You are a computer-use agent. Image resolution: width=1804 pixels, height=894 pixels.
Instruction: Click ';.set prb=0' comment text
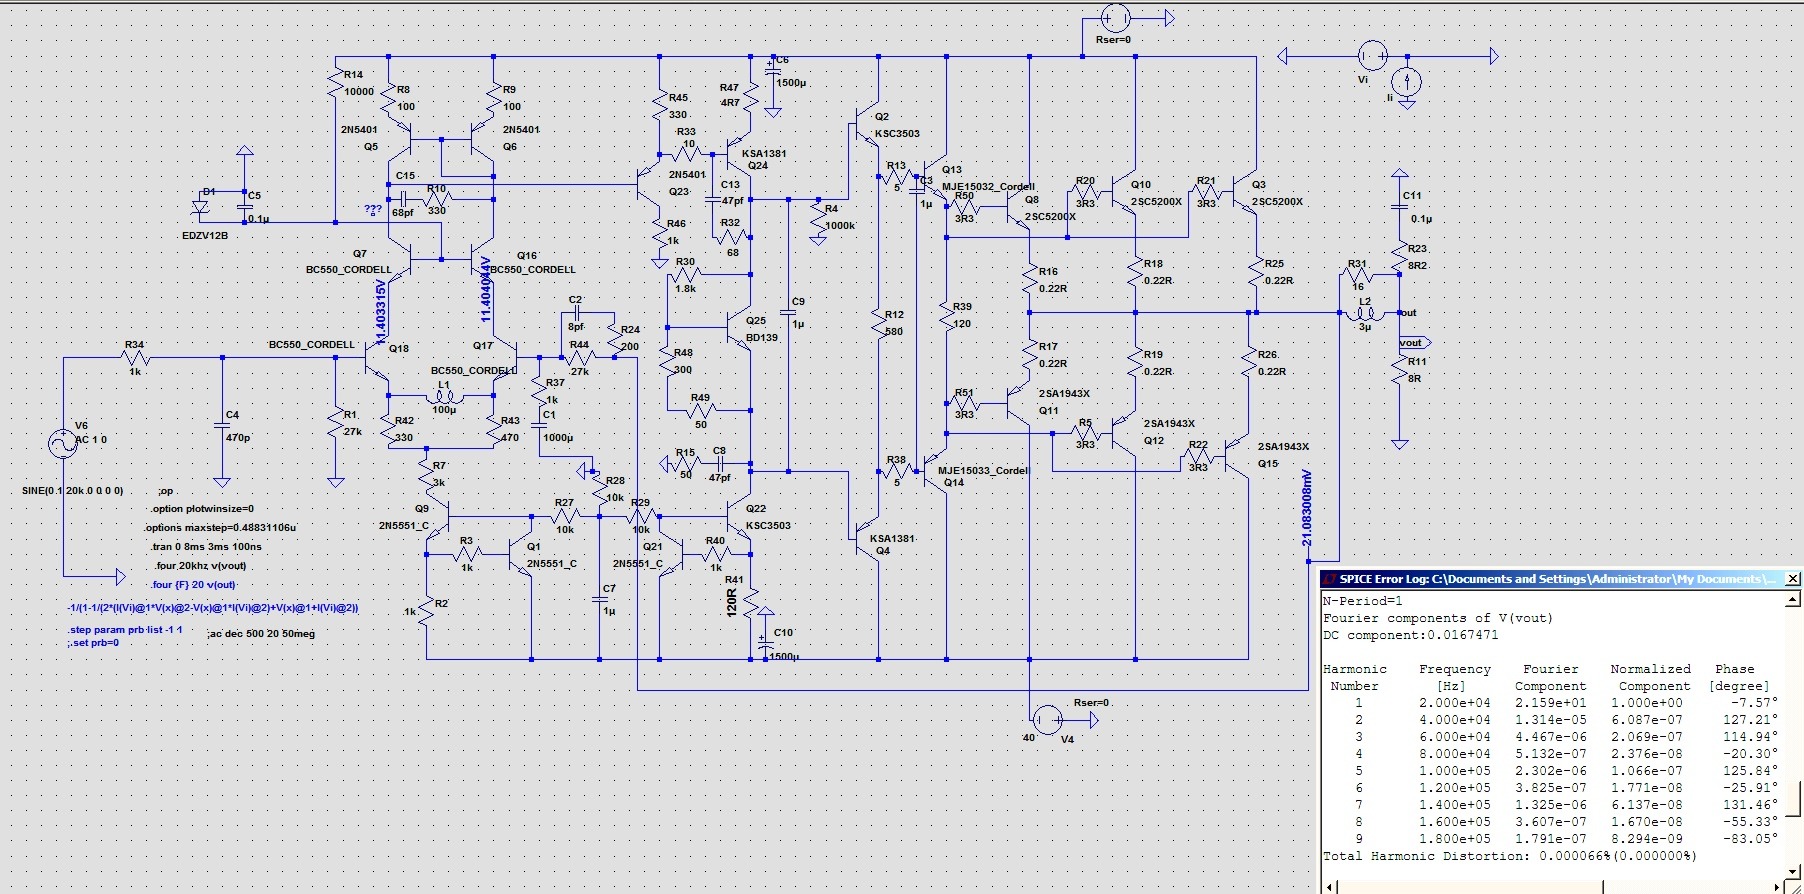click(x=93, y=643)
